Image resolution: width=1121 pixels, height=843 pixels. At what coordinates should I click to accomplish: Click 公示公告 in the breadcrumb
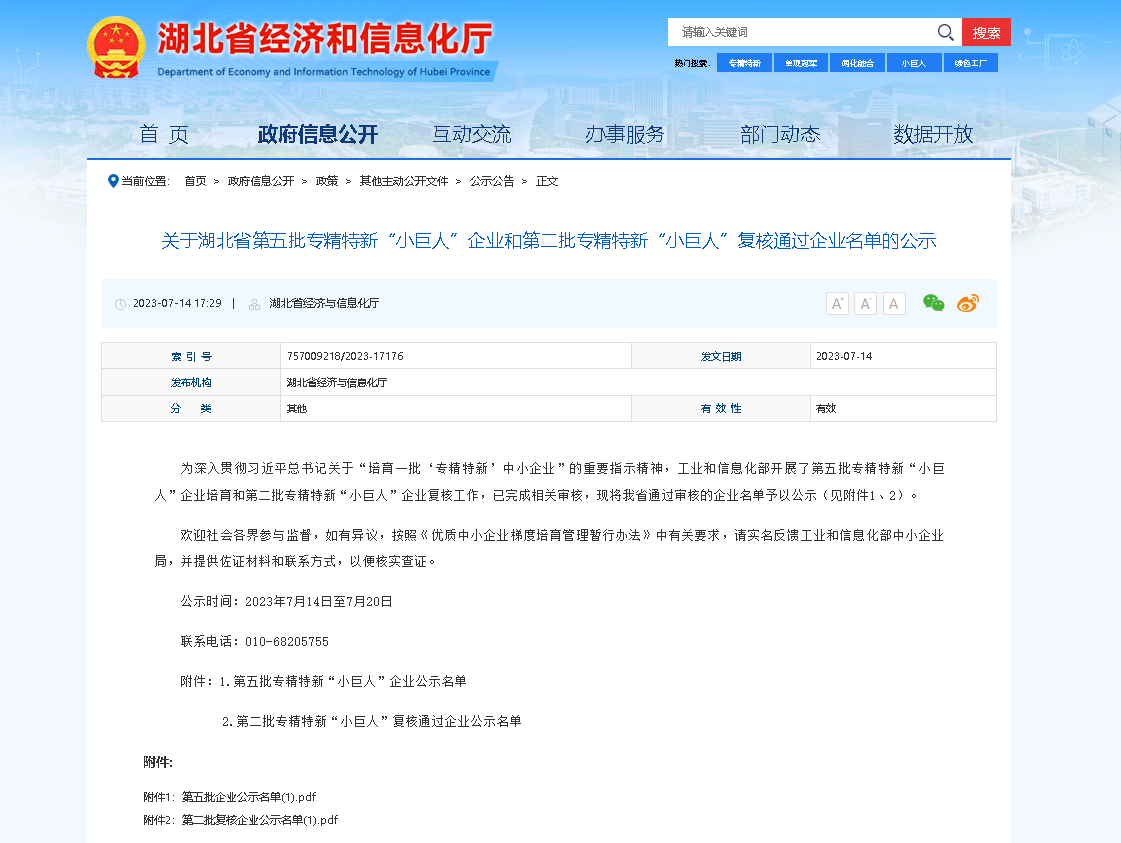pos(492,181)
